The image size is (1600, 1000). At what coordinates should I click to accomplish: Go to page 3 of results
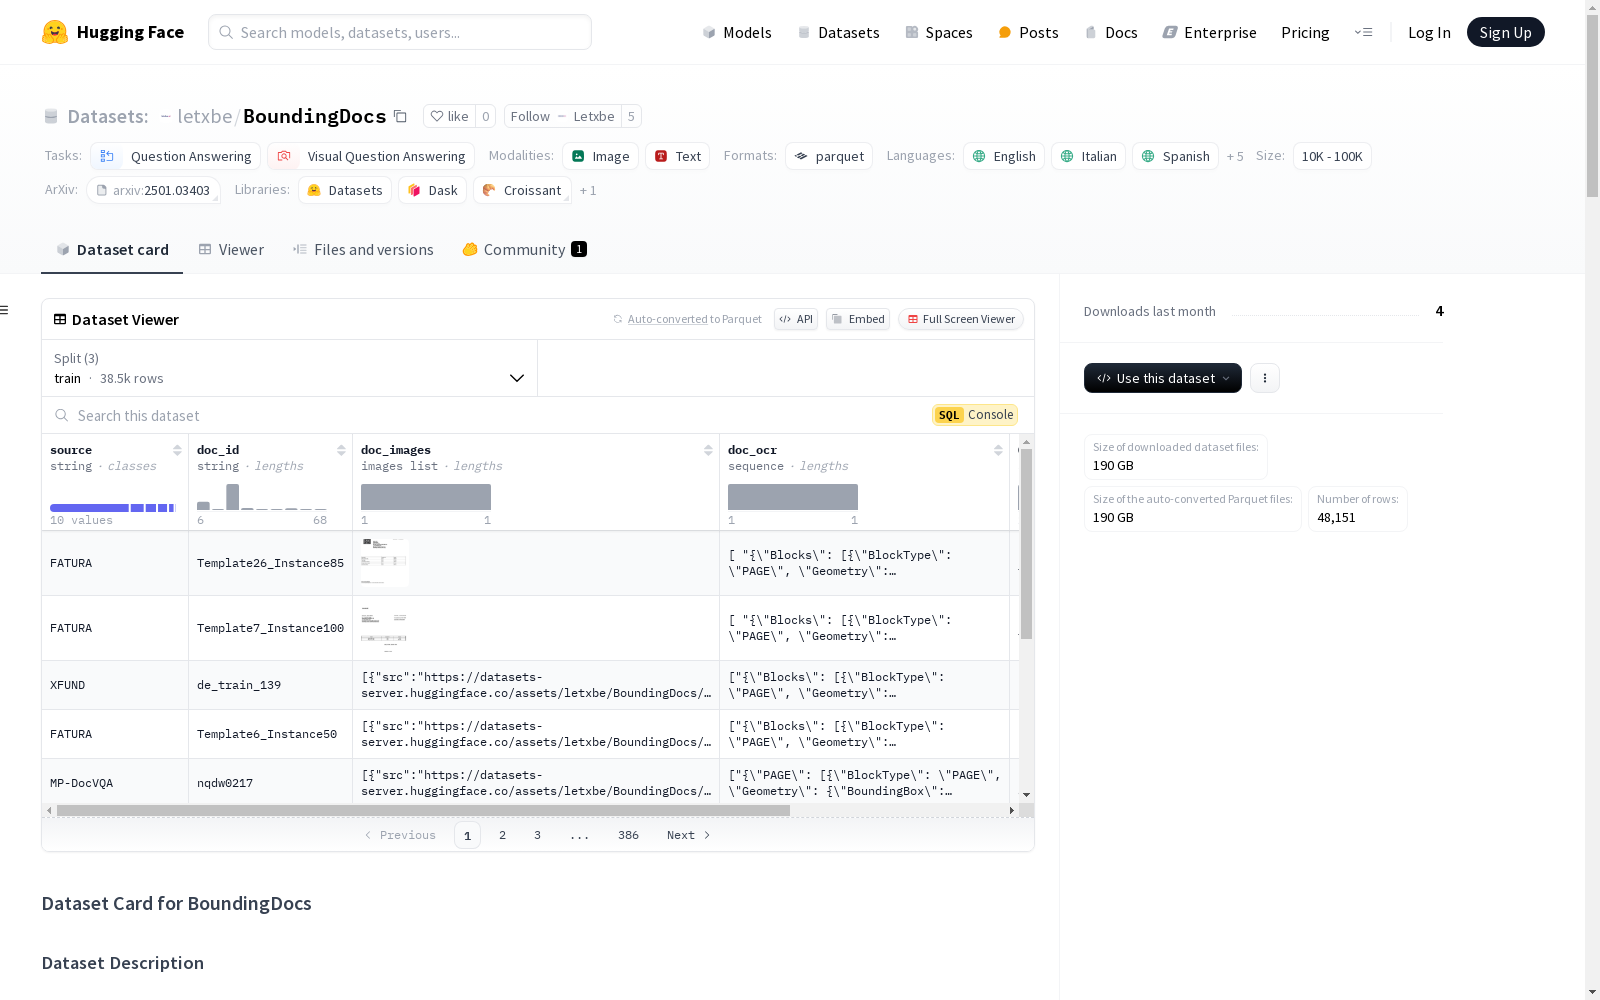pyautogui.click(x=537, y=835)
